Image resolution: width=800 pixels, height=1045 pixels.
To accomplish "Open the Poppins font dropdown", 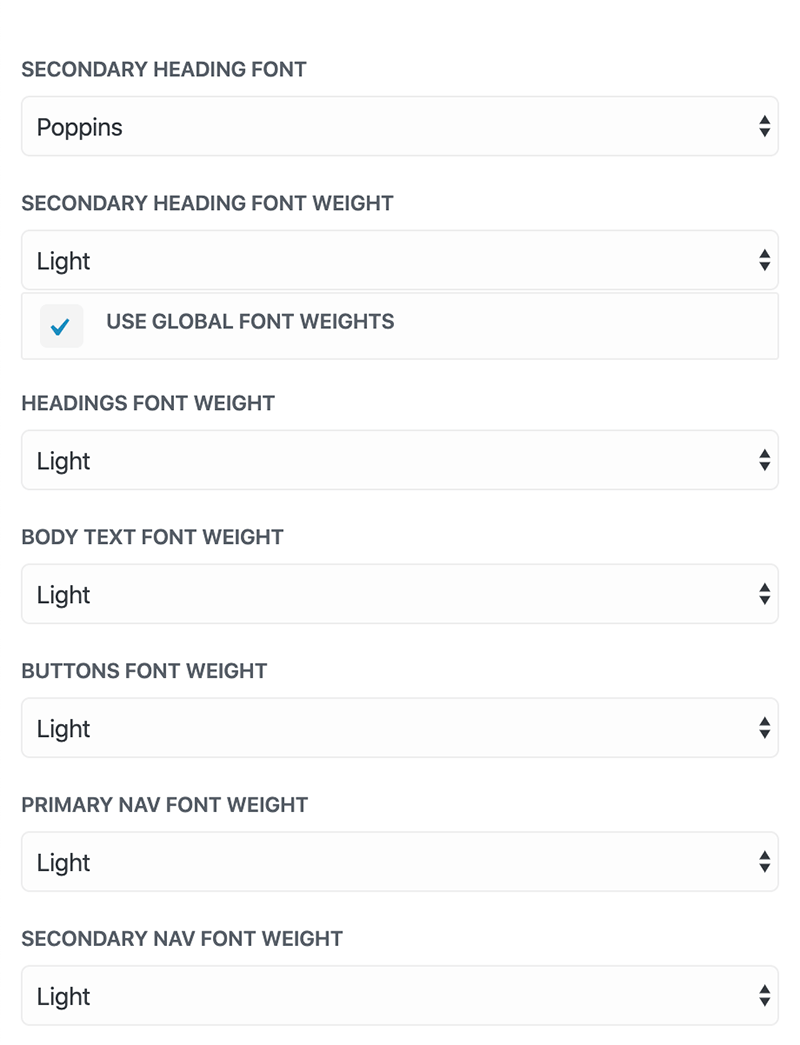I will point(400,126).
